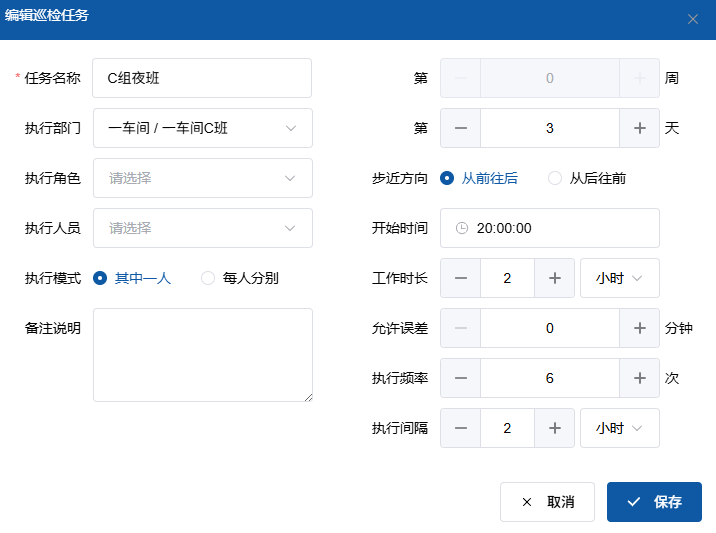Viewport: 716px width, 533px height.
Task: Increase 允许误差 minutes with plus button
Action: pos(639,328)
